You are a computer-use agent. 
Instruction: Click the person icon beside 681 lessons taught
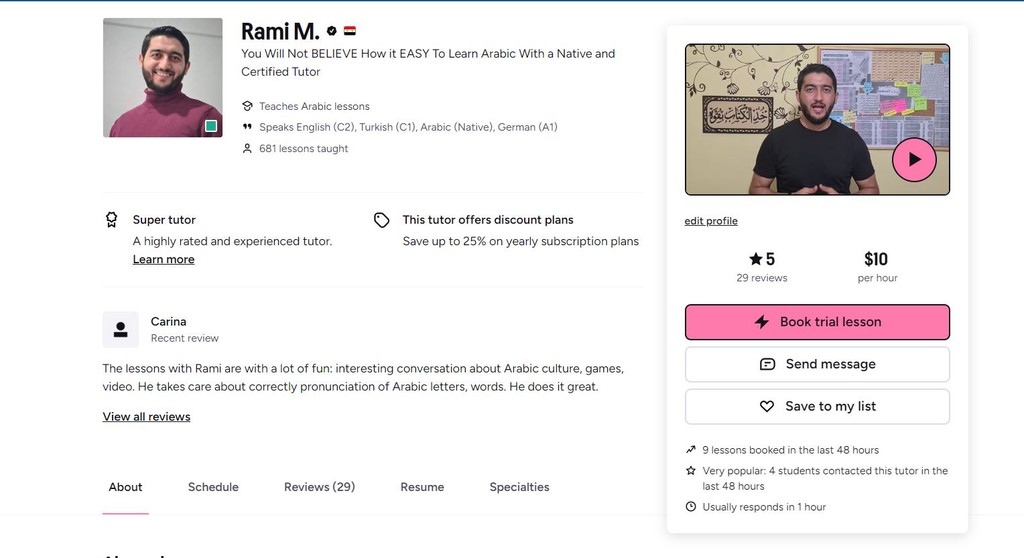[x=247, y=148]
